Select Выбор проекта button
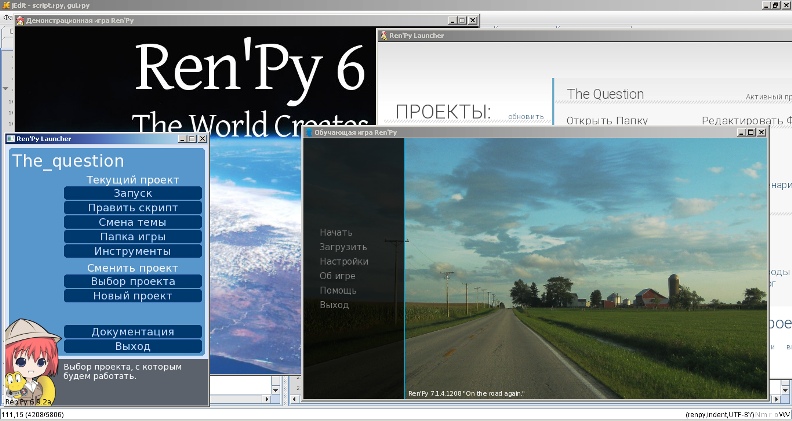Image resolution: width=792 pixels, height=421 pixels. click(133, 282)
